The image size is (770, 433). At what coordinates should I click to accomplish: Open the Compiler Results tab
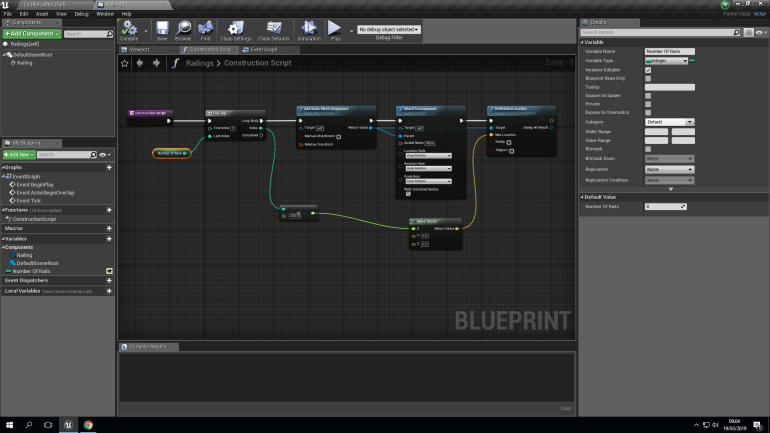(148, 347)
